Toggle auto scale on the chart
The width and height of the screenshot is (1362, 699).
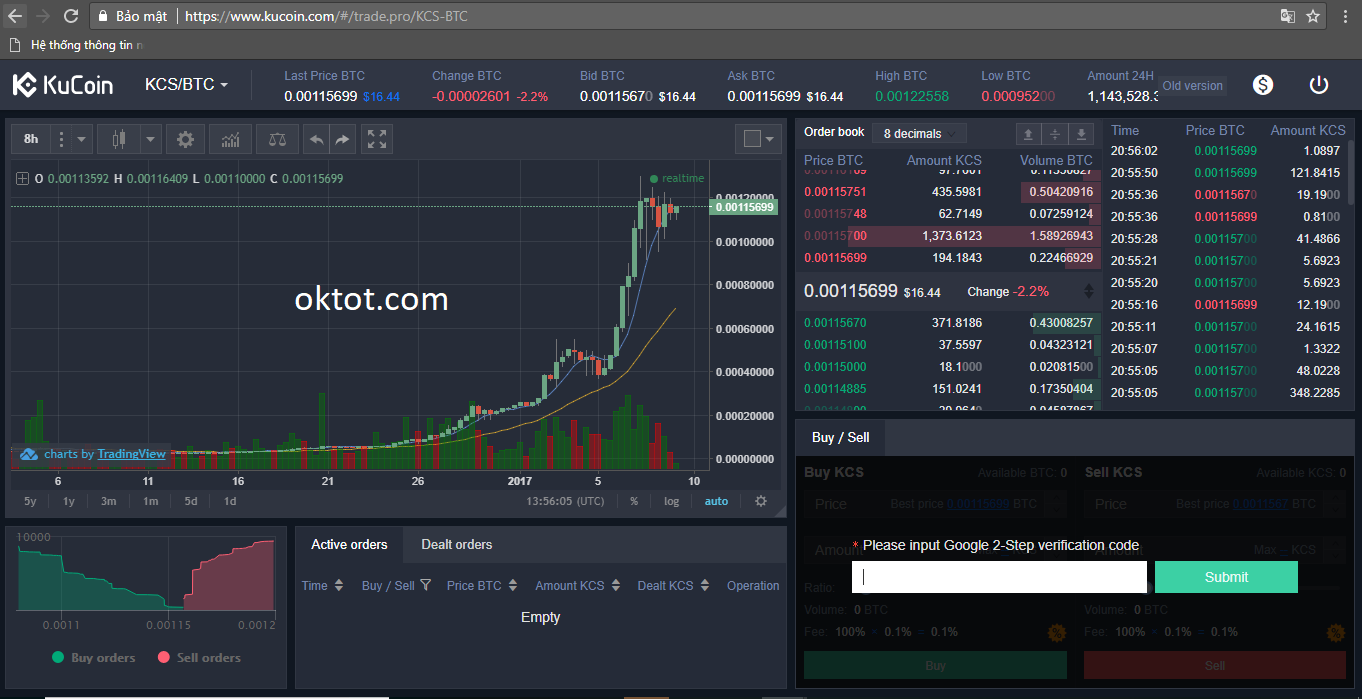[716, 501]
